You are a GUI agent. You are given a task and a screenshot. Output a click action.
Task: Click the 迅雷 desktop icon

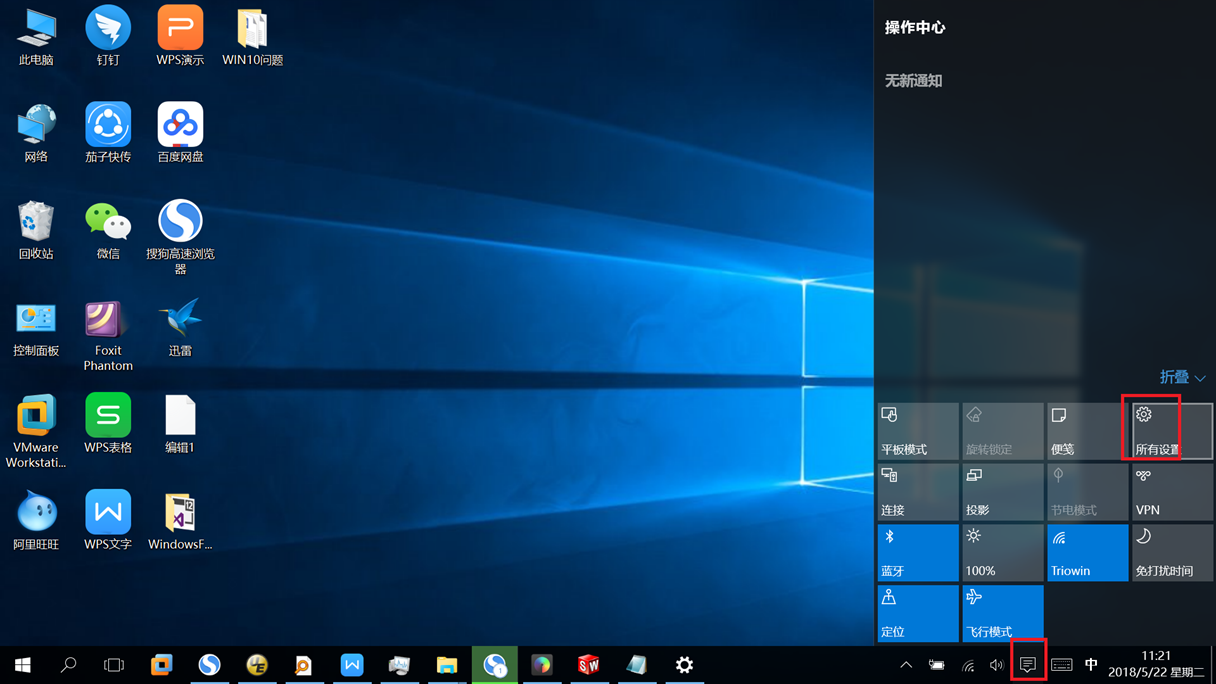[x=180, y=328]
